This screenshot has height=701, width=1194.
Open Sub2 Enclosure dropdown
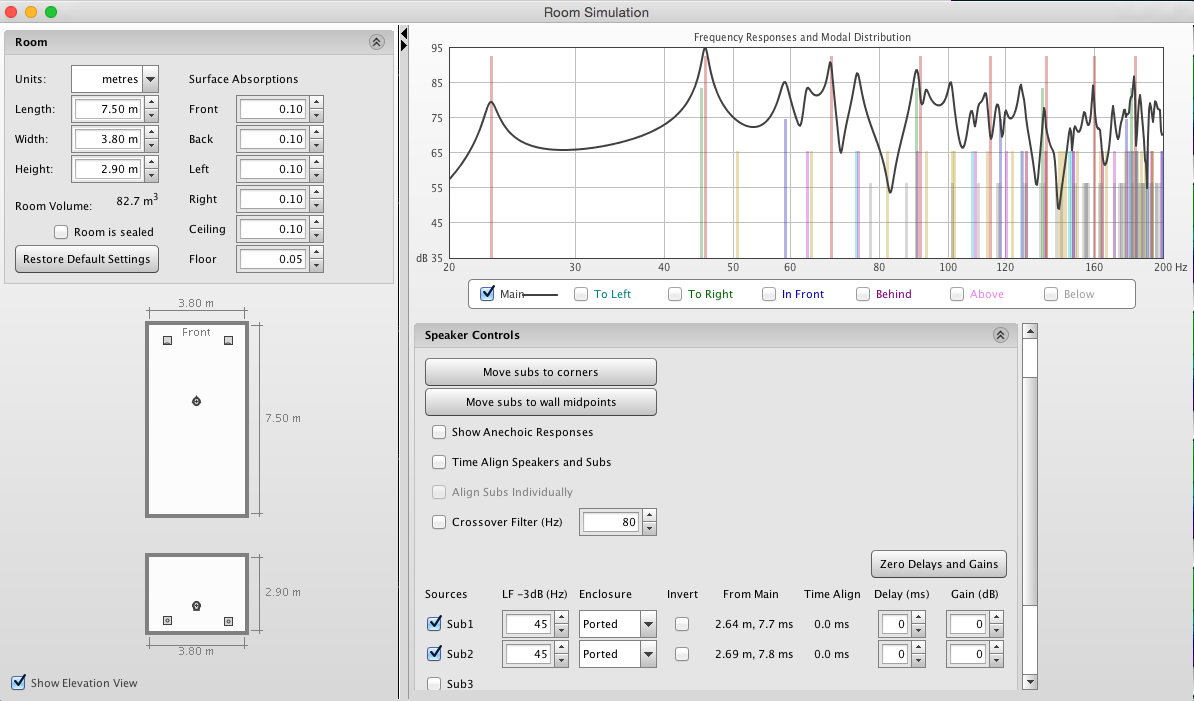(x=648, y=654)
